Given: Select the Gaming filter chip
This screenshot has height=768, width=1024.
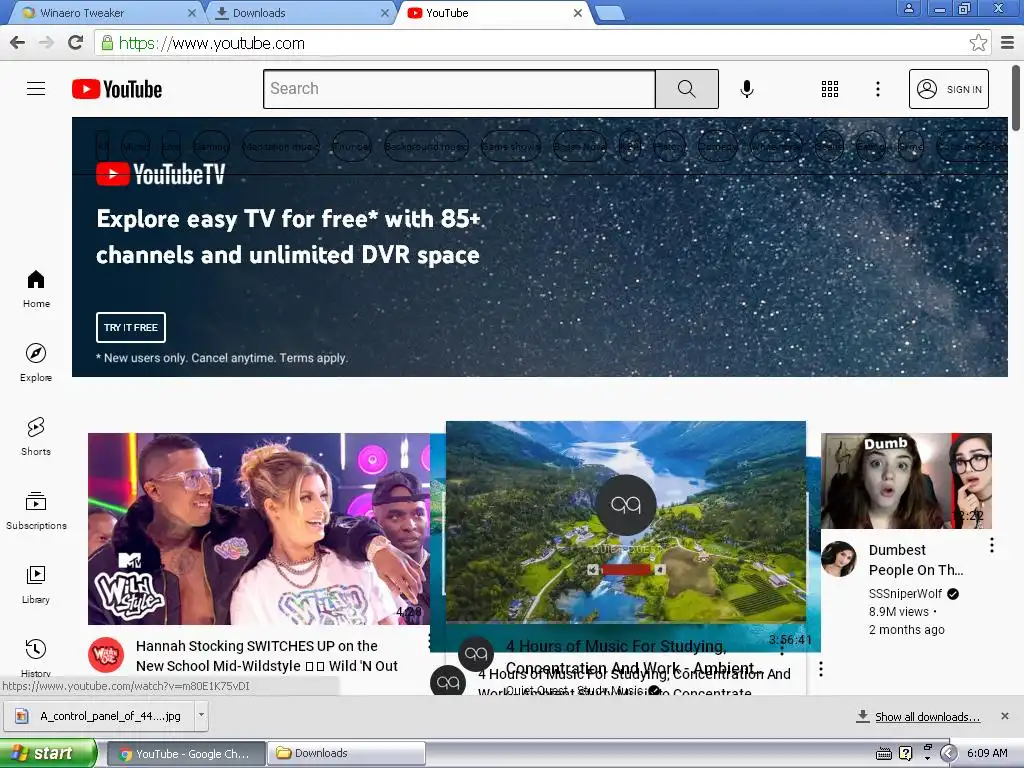Looking at the screenshot, I should point(212,146).
